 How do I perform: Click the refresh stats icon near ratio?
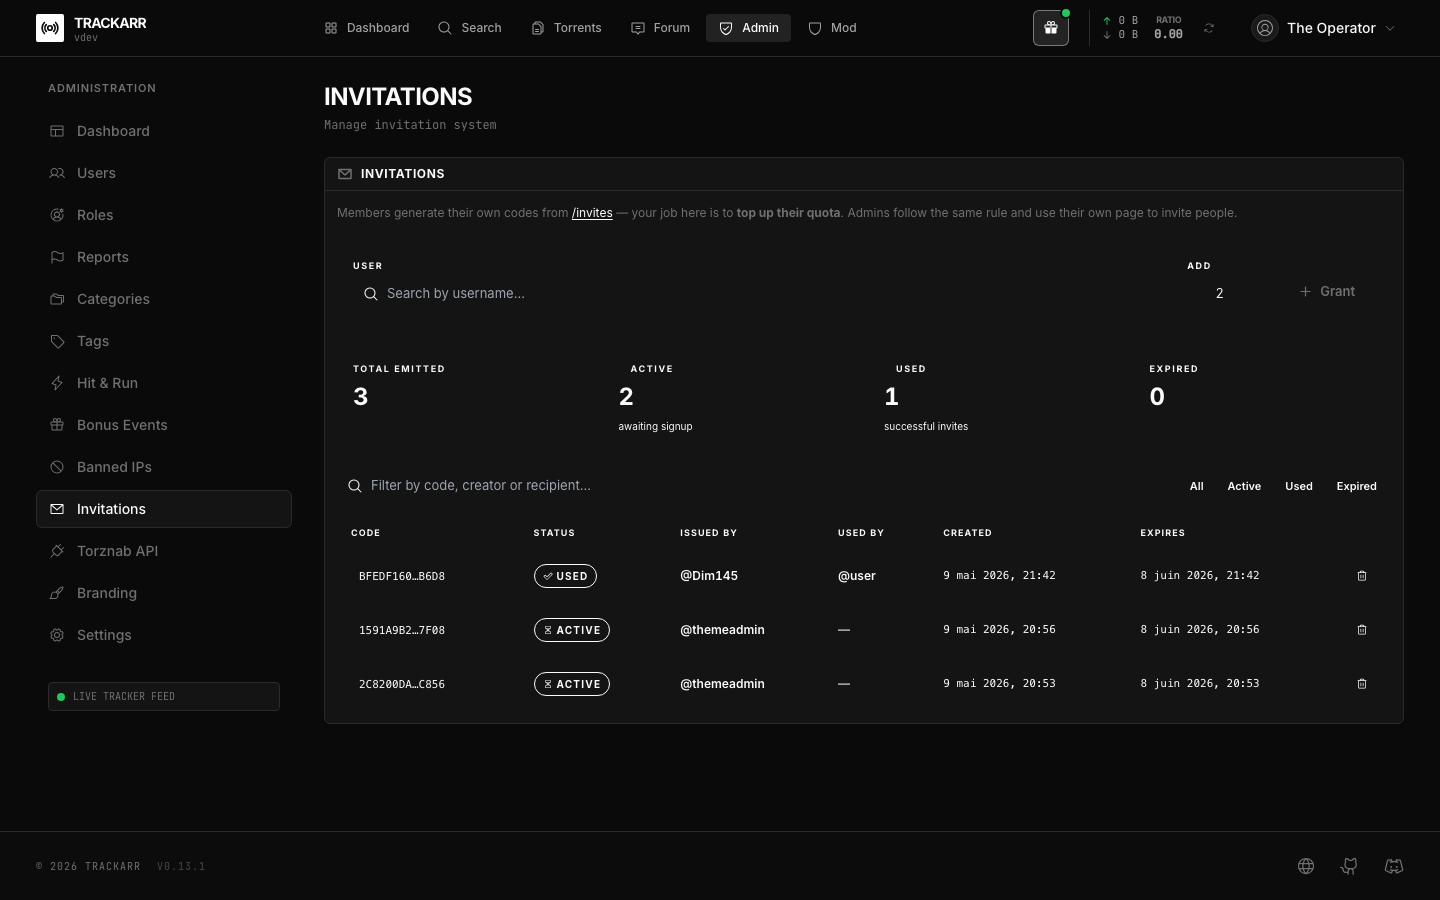1209,28
